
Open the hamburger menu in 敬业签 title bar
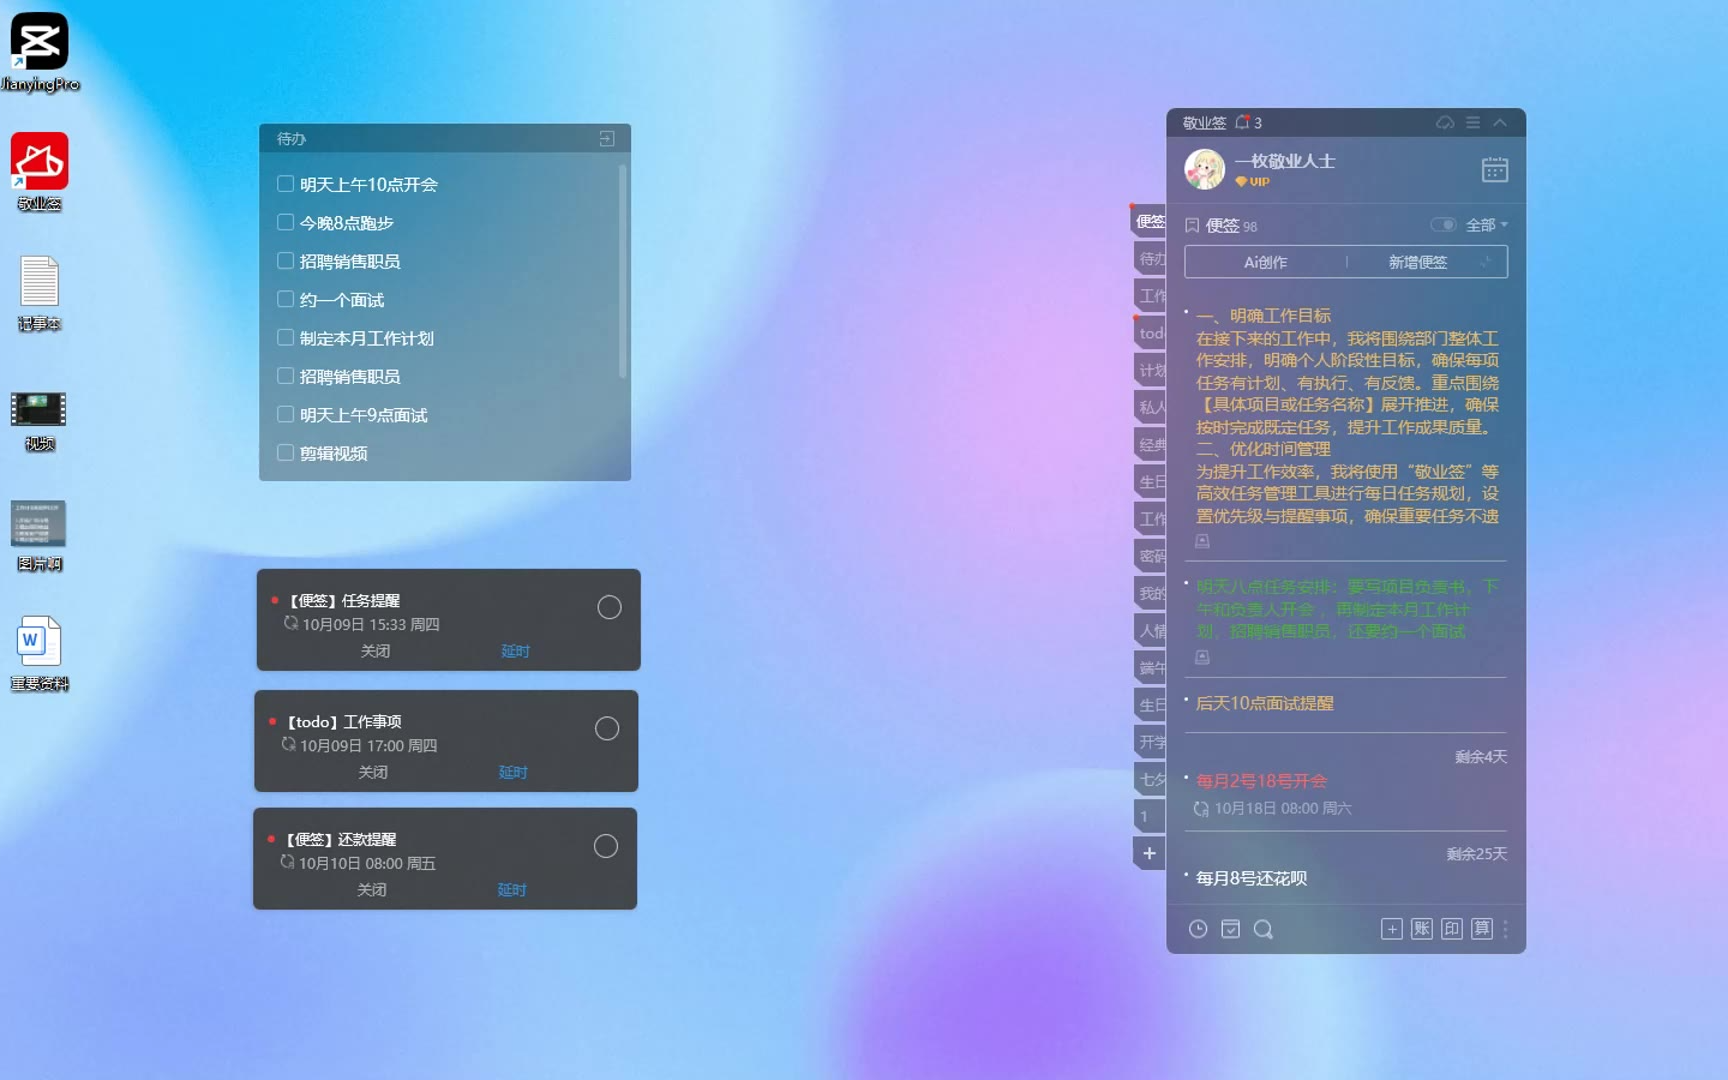[1473, 122]
